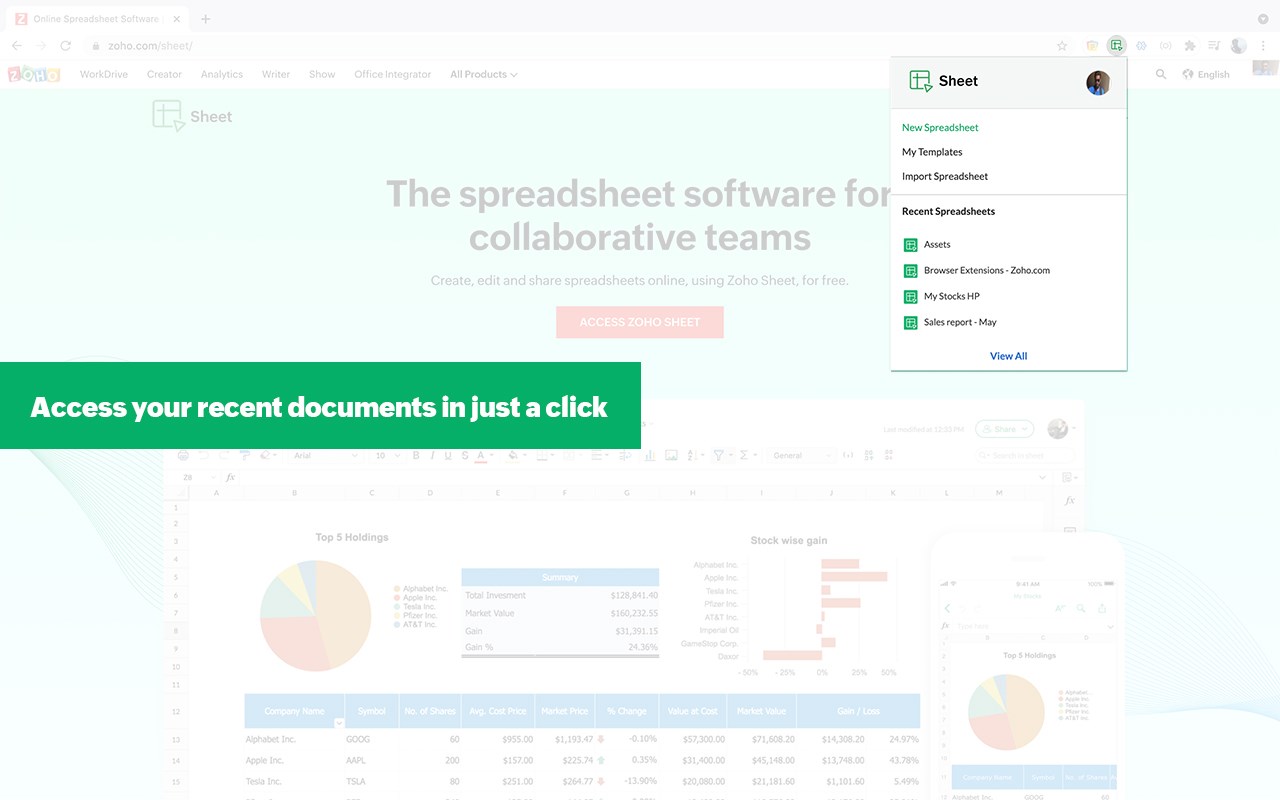Click the Company Name column header
Viewport: 1280px width, 800px height.
(295, 711)
